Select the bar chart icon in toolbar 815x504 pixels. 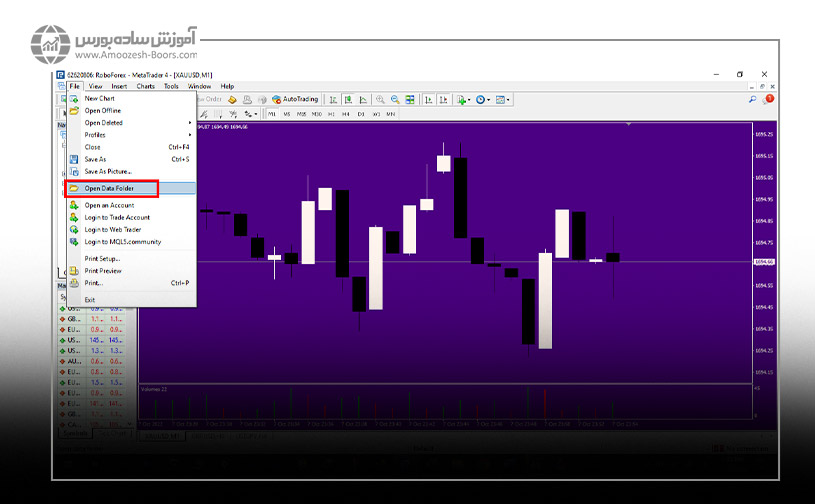[333, 100]
